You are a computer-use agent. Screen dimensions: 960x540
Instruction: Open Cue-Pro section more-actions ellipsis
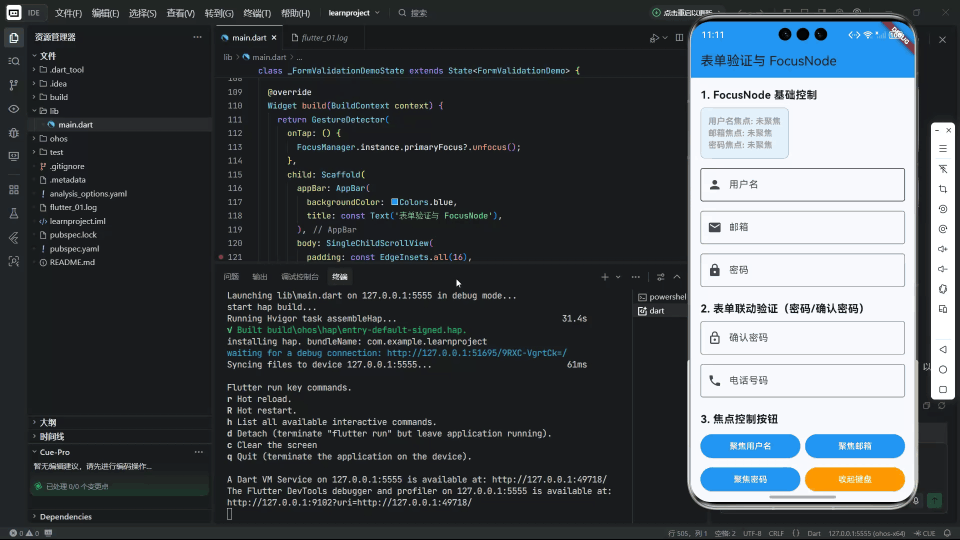[199, 452]
